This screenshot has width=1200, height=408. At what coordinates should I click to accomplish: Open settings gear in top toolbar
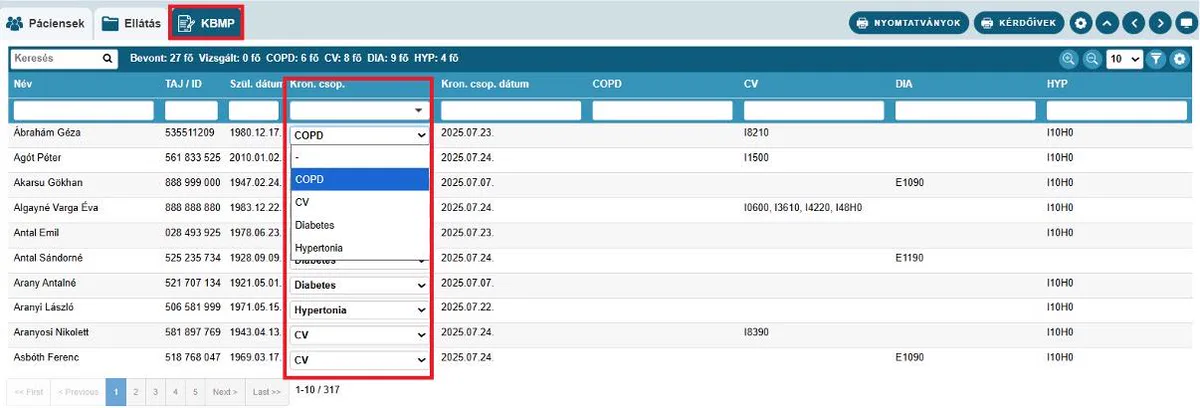(x=1081, y=22)
